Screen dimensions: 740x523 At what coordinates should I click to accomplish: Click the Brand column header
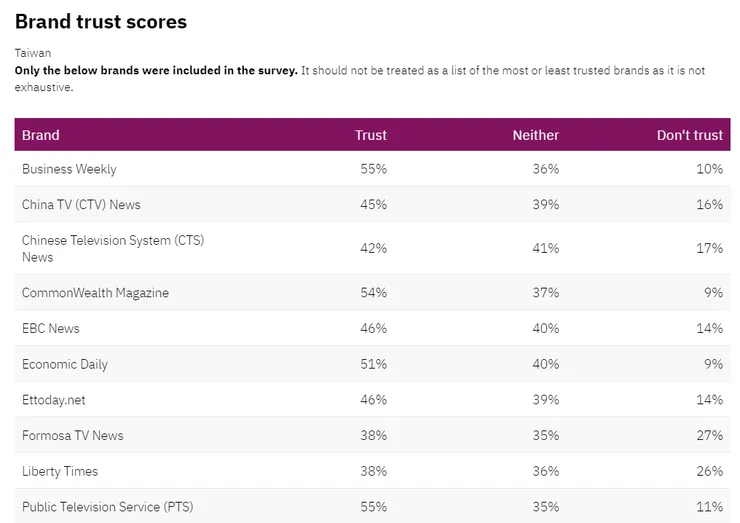click(41, 135)
